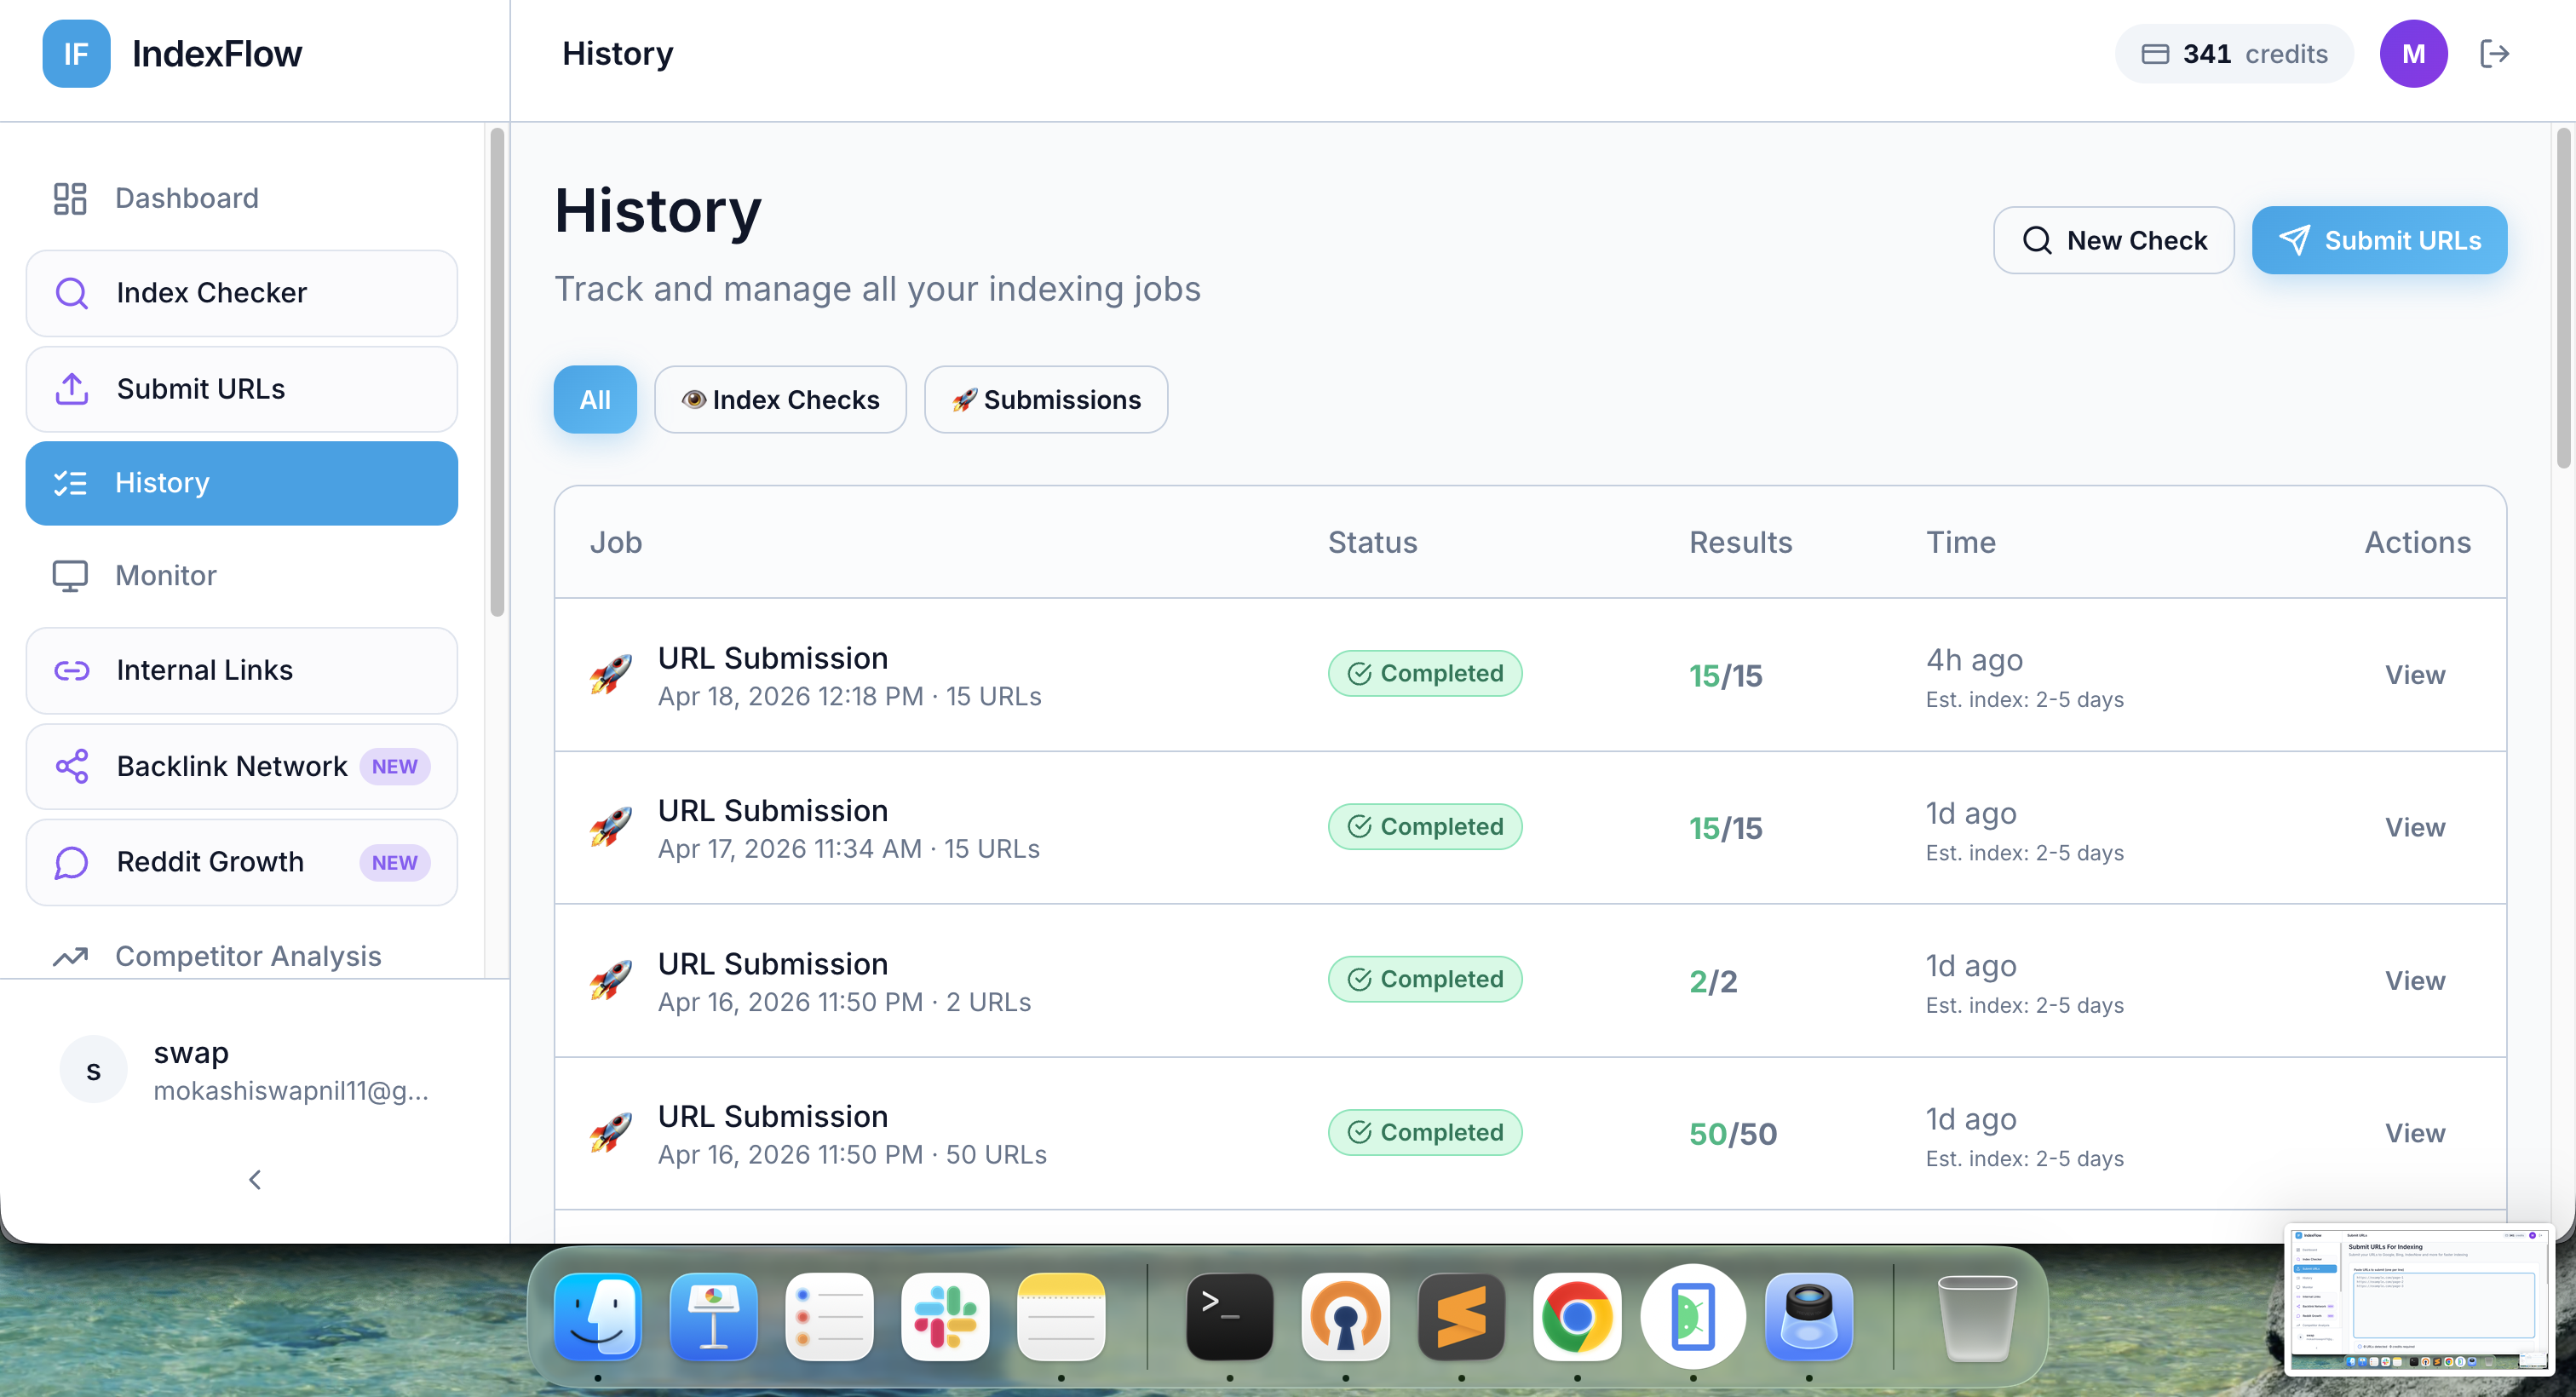The height and width of the screenshot is (1397, 2576).
Task: Click the New Check button
Action: pyautogui.click(x=2113, y=241)
